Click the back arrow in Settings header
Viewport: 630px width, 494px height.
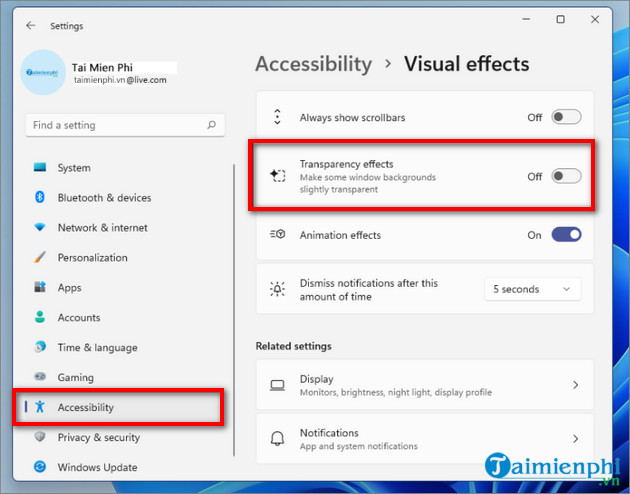(30, 26)
